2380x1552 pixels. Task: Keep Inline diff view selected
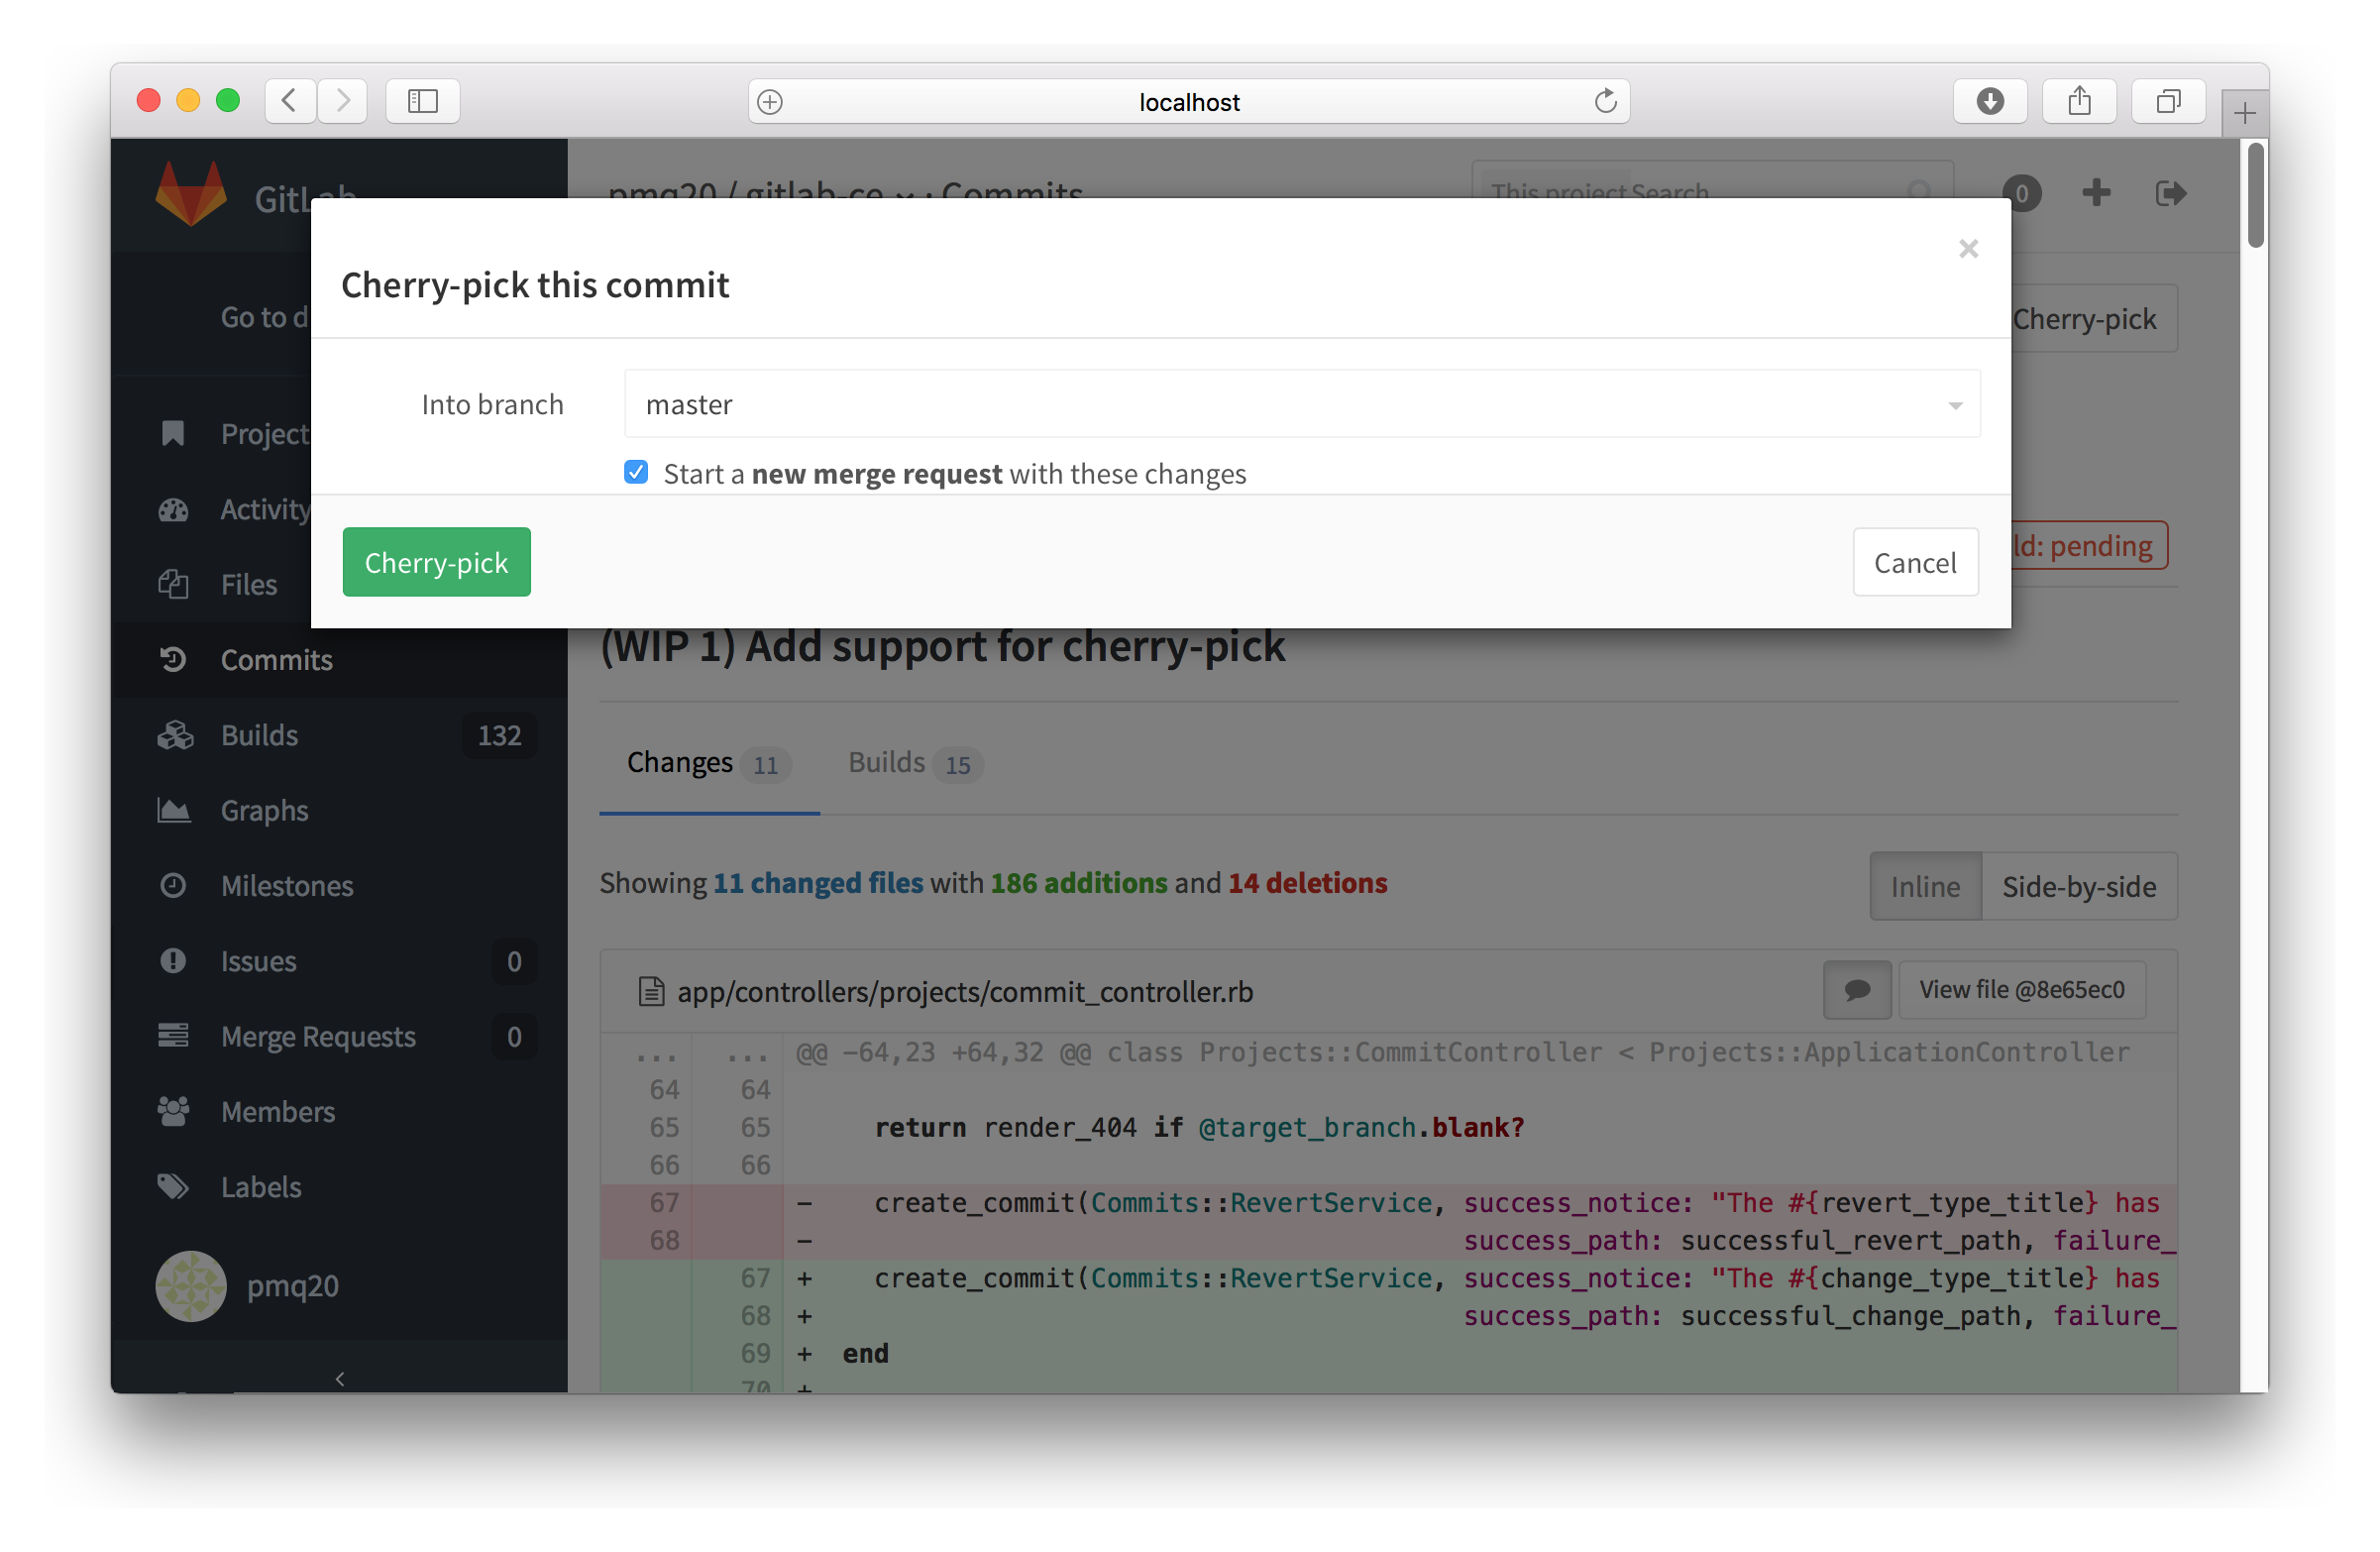[1924, 886]
